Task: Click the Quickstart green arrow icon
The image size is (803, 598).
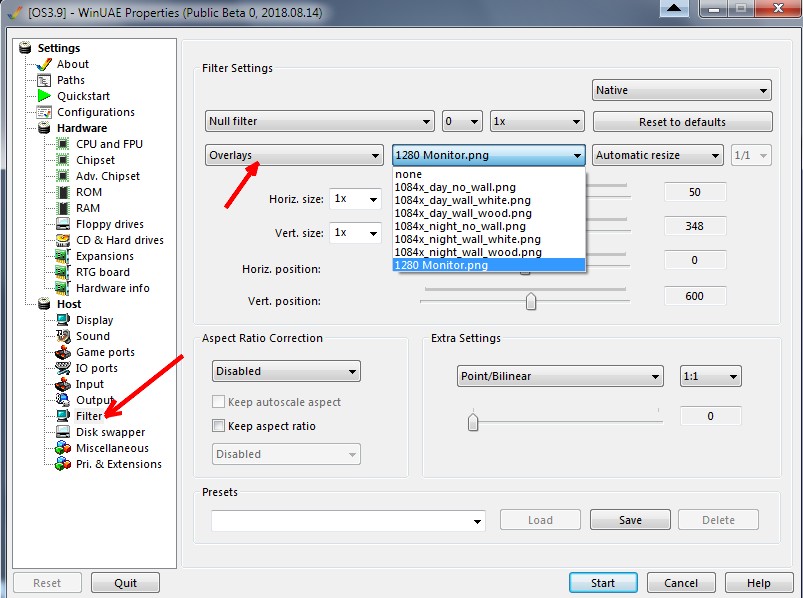Action: 44,96
